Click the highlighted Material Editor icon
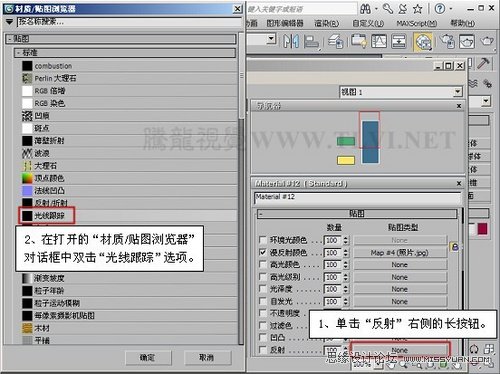The image size is (500, 374). (x=423, y=42)
